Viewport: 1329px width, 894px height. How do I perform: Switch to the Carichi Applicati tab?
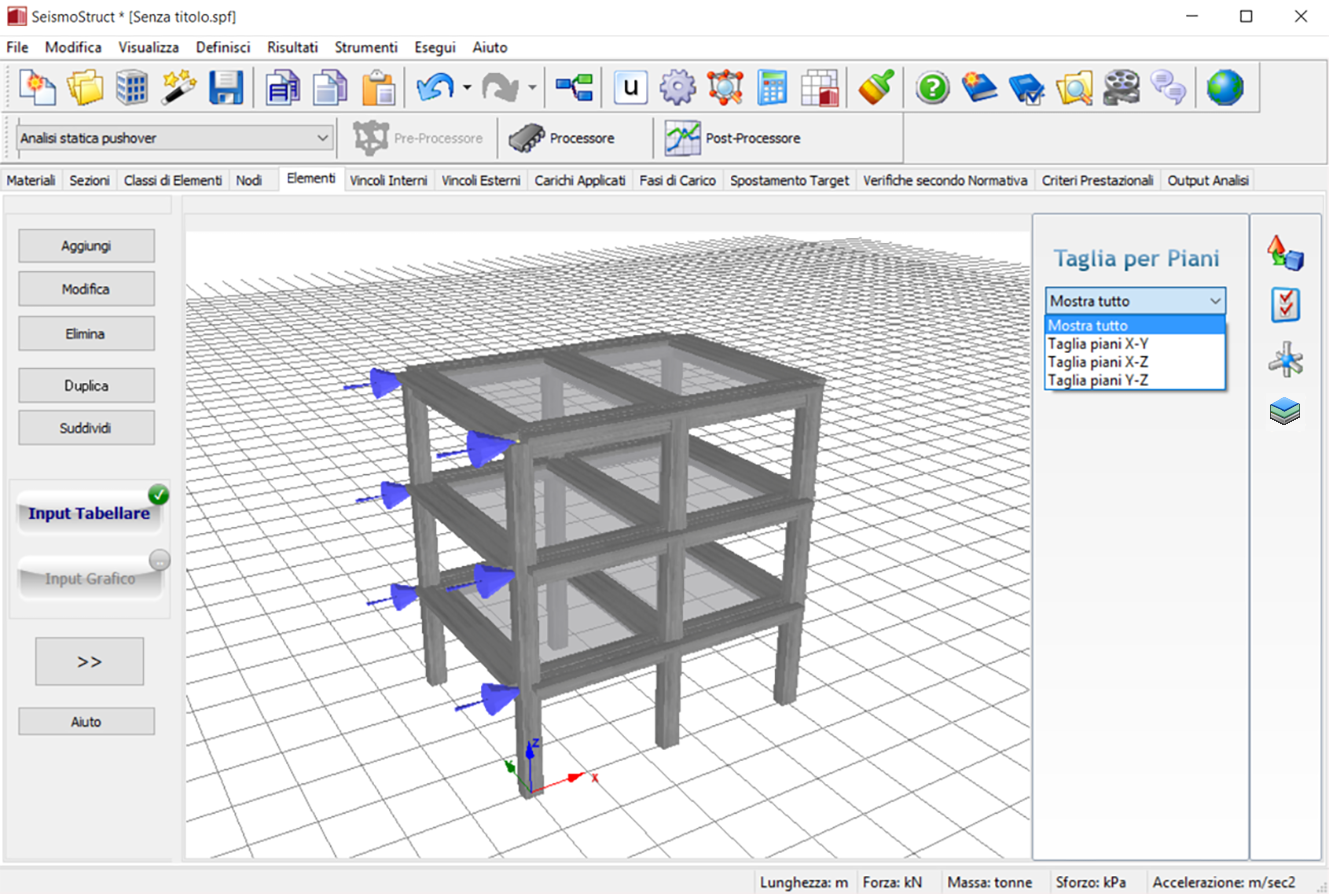pos(580,181)
